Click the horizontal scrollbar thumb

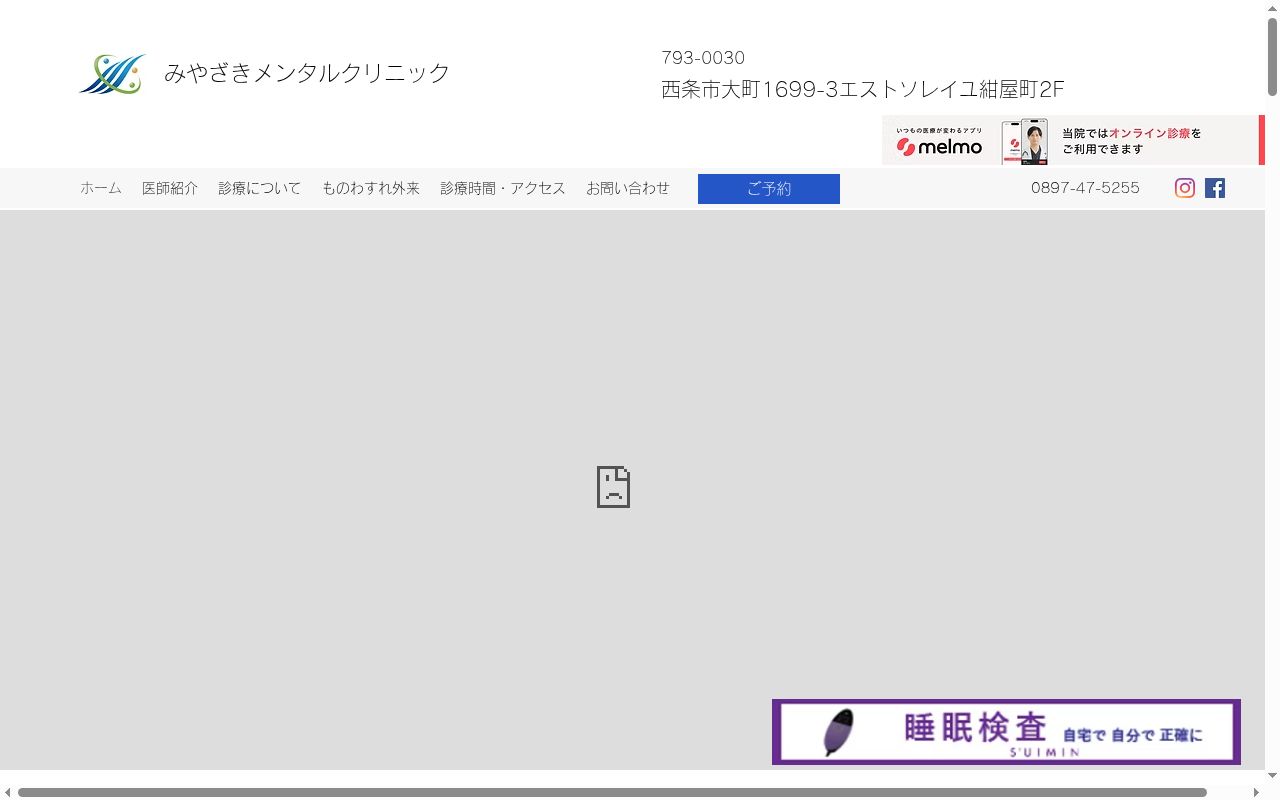tap(612, 792)
